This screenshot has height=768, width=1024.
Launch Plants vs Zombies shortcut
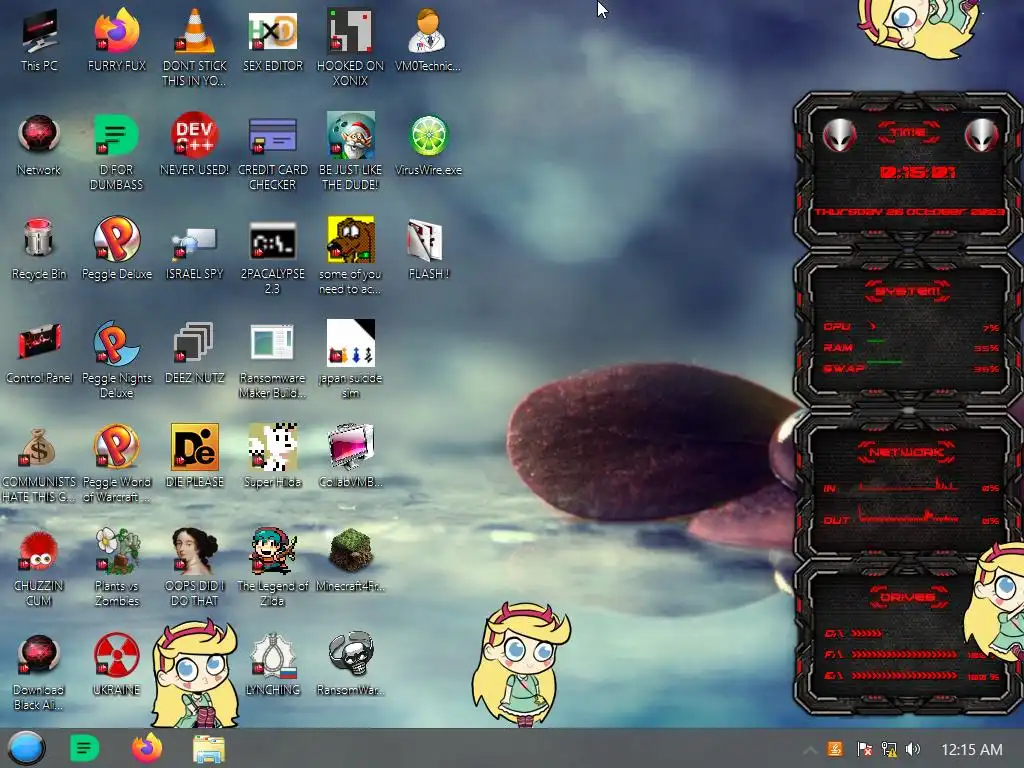point(117,567)
